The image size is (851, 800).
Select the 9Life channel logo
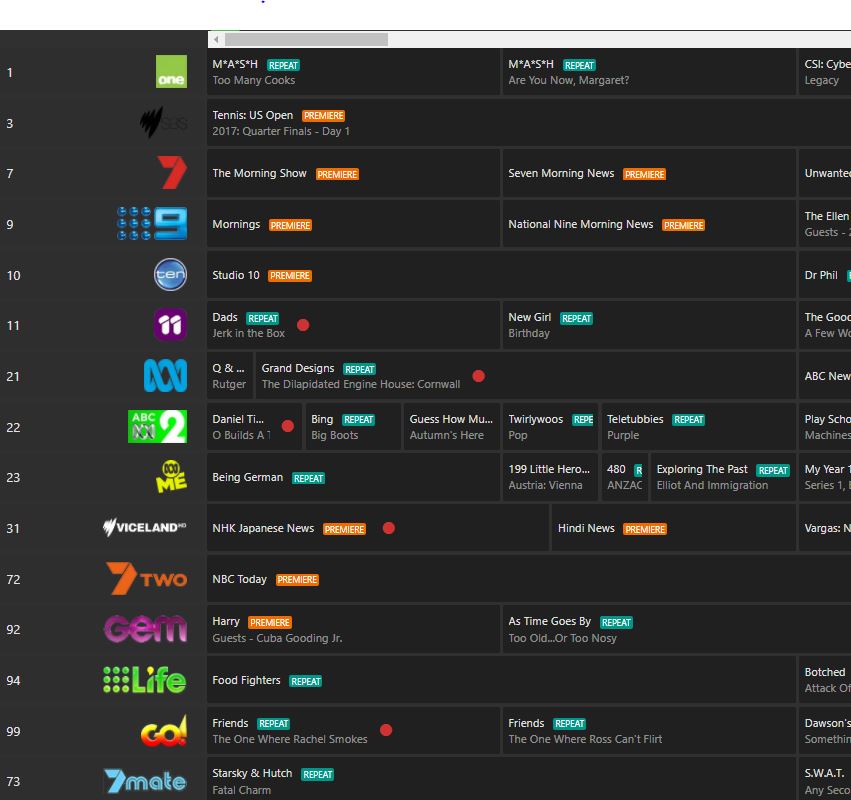pos(145,680)
